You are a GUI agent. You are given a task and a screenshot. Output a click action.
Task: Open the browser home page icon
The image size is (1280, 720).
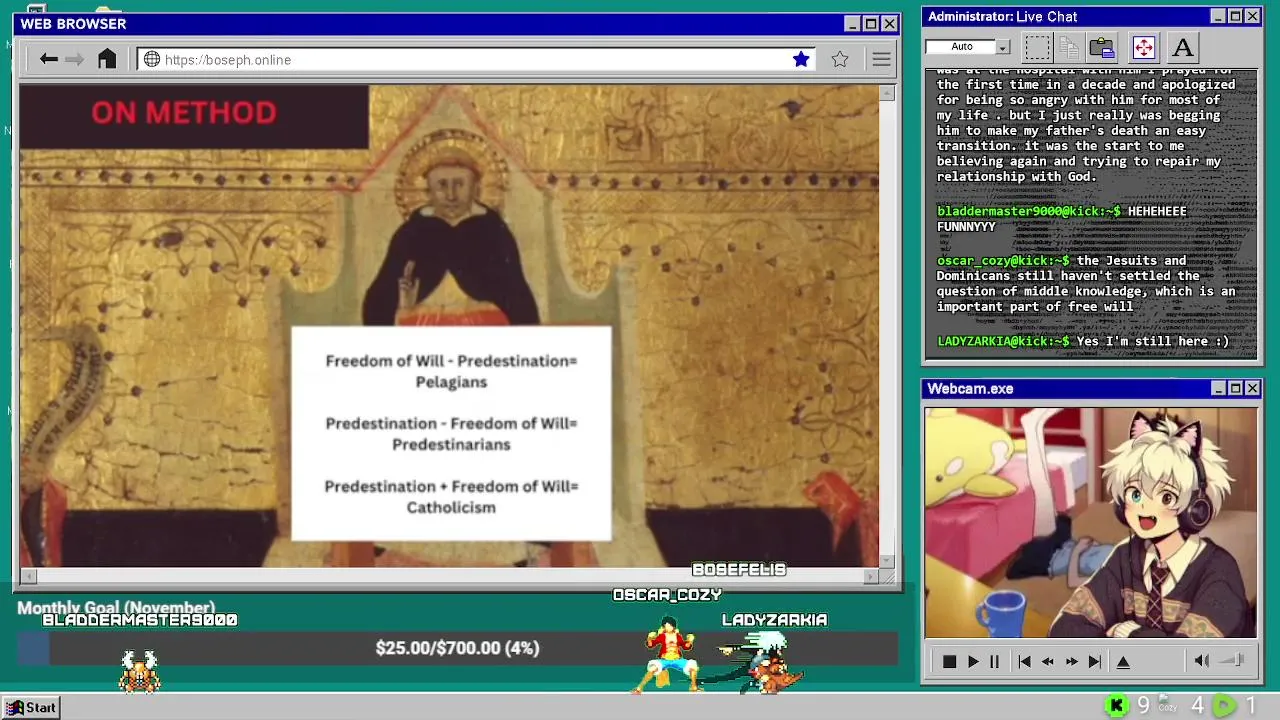pyautogui.click(x=107, y=59)
